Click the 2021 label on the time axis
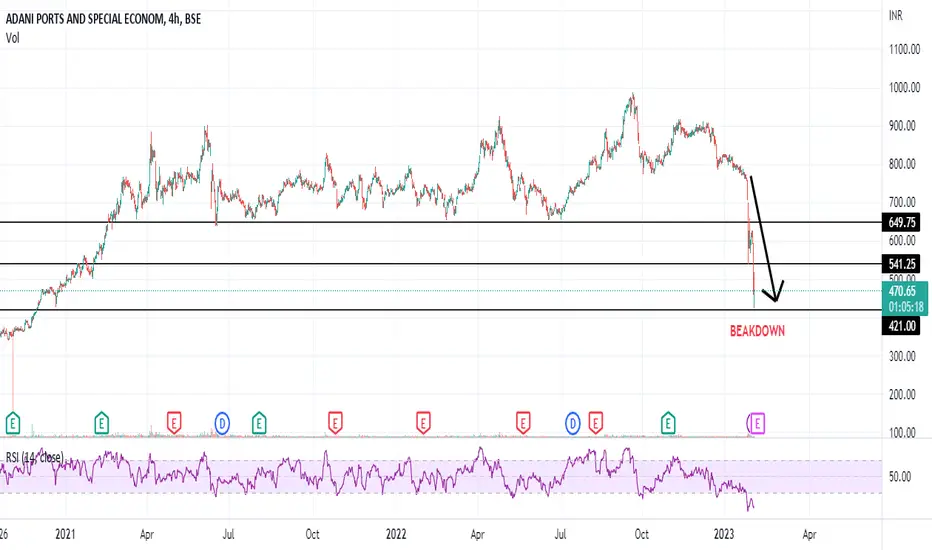Viewport: 932px width, 550px height. (x=65, y=534)
